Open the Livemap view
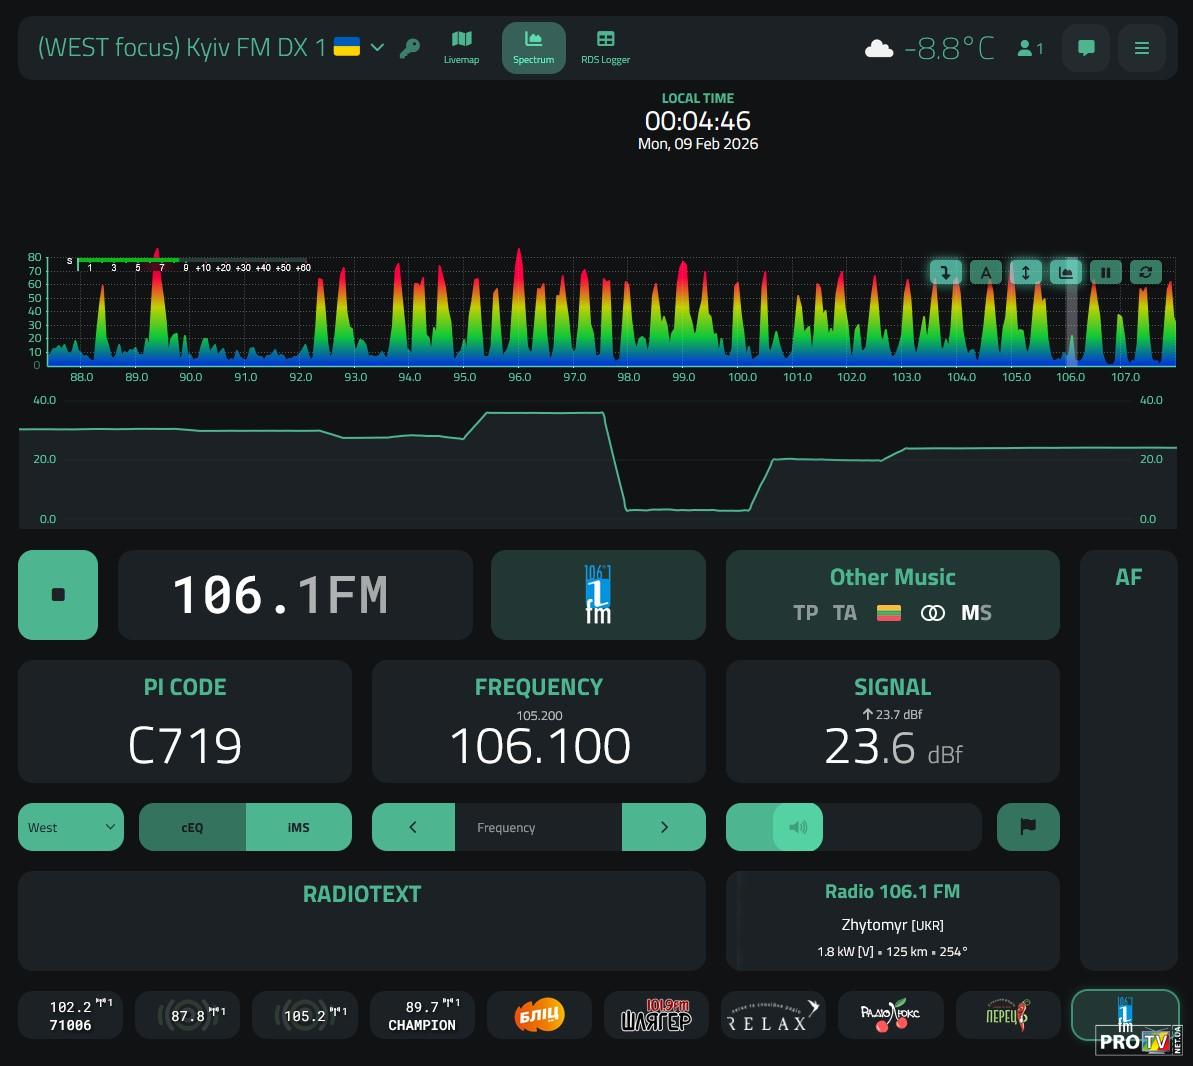 [x=461, y=47]
